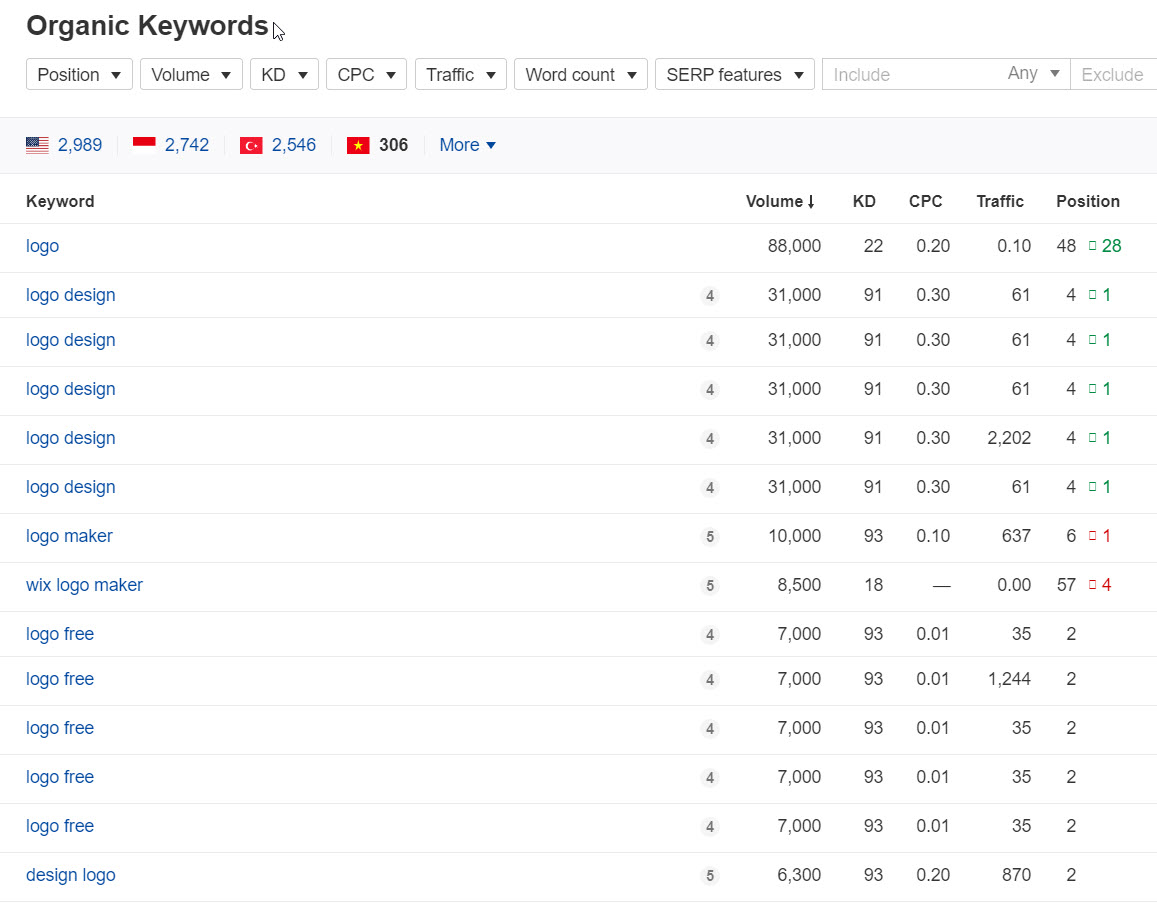Click word count badge on 'wix logo maker' row
1157x903 pixels.
pos(710,586)
